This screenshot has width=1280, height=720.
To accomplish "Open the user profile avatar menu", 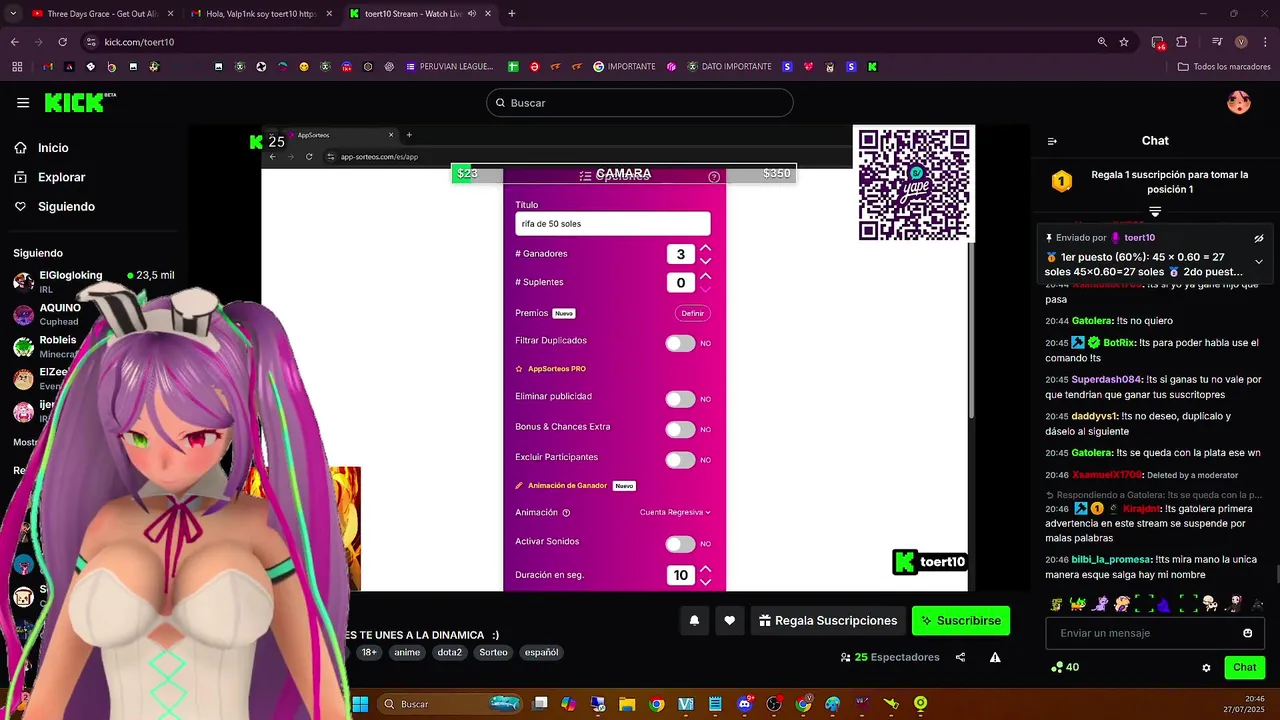I will click(1238, 103).
